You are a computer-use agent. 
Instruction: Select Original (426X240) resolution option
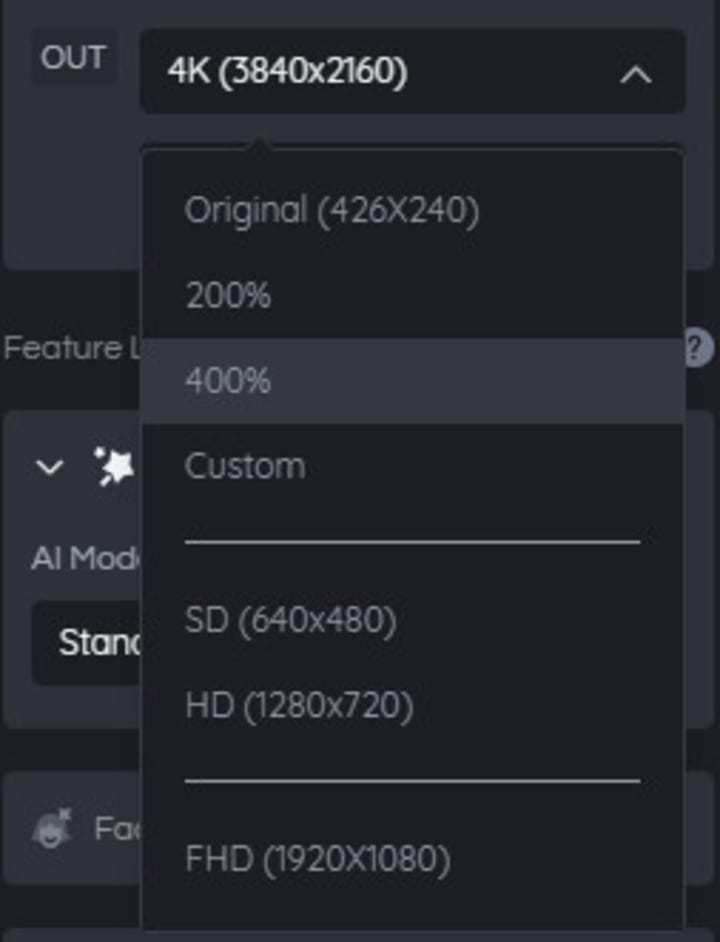[x=332, y=211]
